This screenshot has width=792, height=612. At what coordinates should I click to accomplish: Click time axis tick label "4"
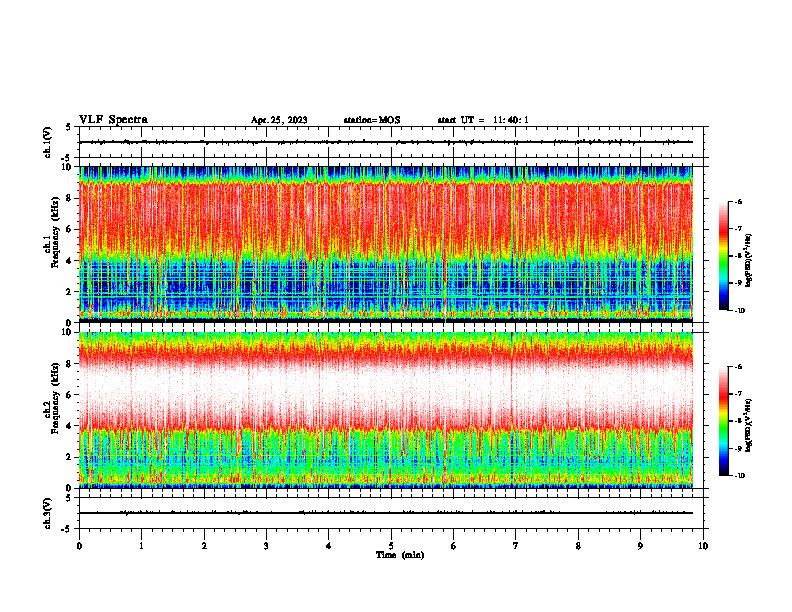(329, 546)
